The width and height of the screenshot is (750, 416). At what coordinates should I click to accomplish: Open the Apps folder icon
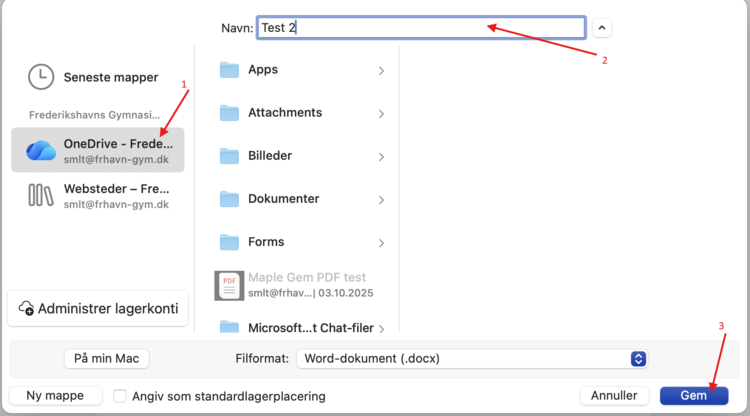(x=230, y=70)
